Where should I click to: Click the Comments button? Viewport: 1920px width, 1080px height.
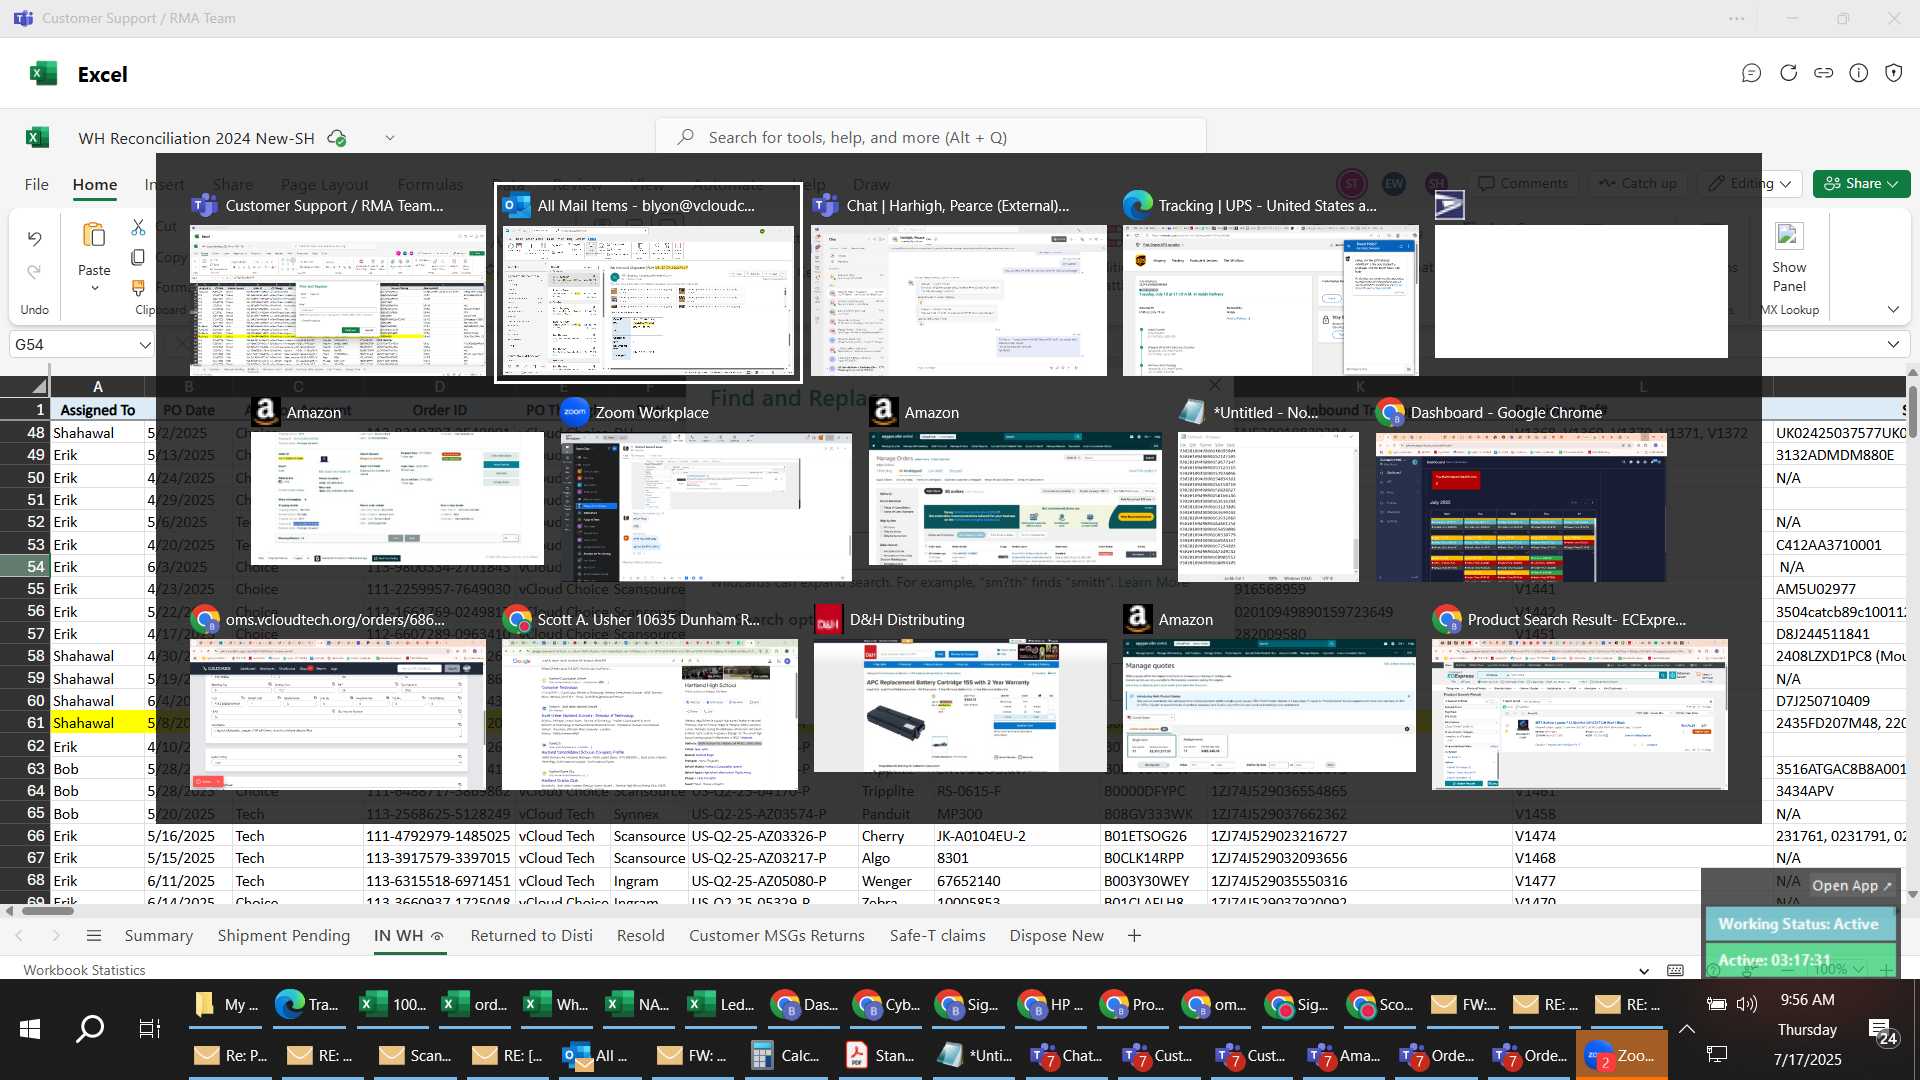pyautogui.click(x=1523, y=184)
